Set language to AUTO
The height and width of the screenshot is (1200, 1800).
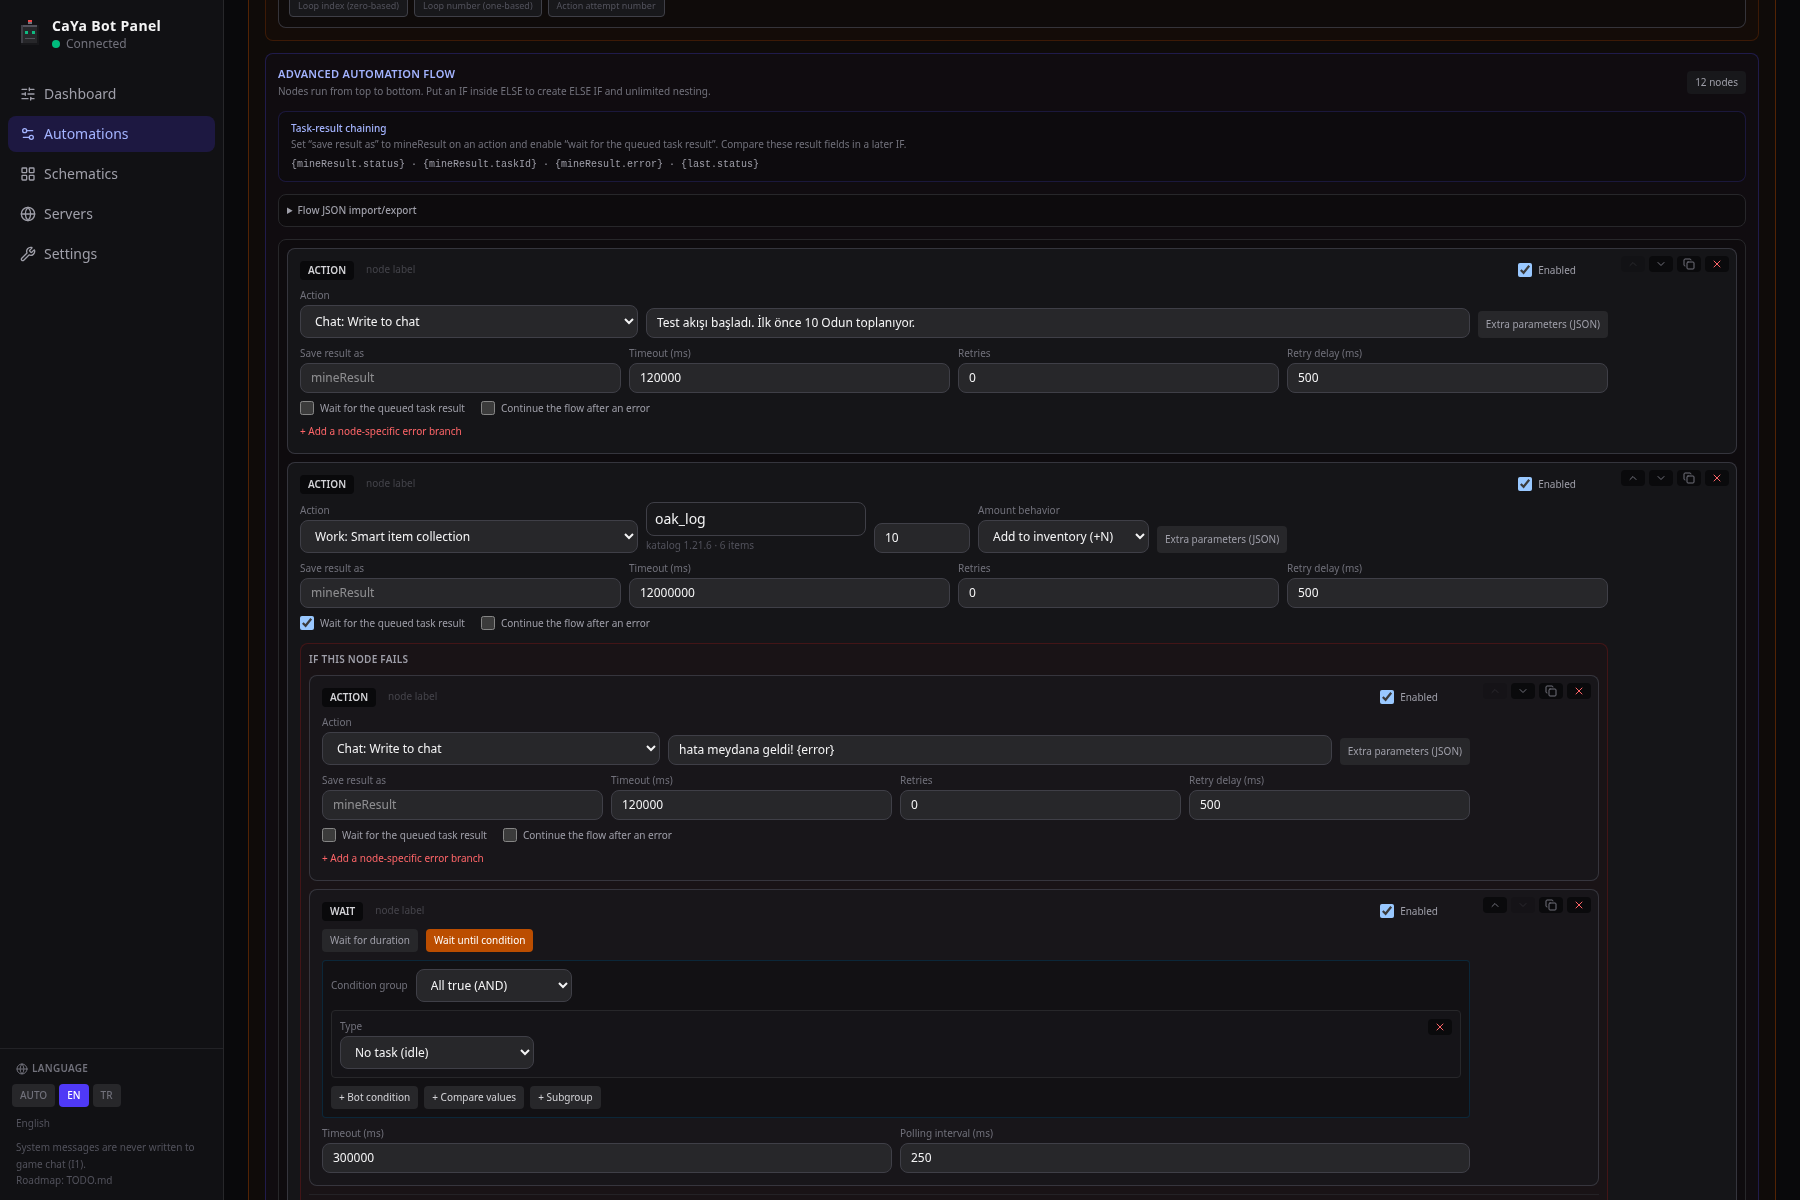click(33, 1096)
